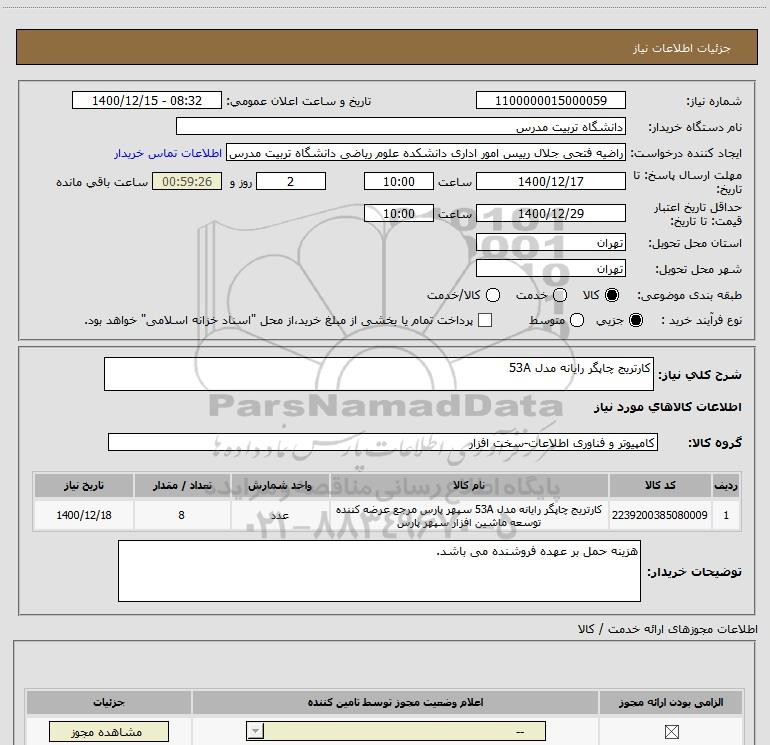Click the گروه کالا field
The height and width of the screenshot is (745, 770).
coord(383,442)
